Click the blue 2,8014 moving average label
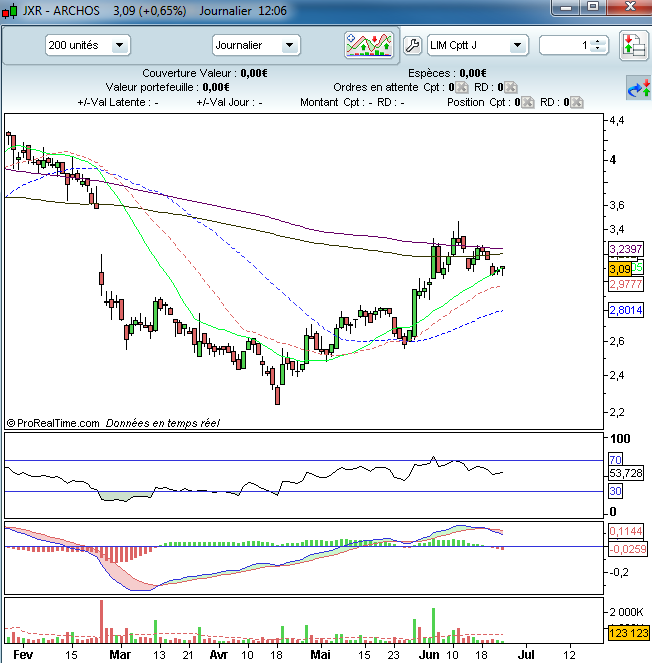Image resolution: width=652 pixels, height=663 pixels. point(626,310)
